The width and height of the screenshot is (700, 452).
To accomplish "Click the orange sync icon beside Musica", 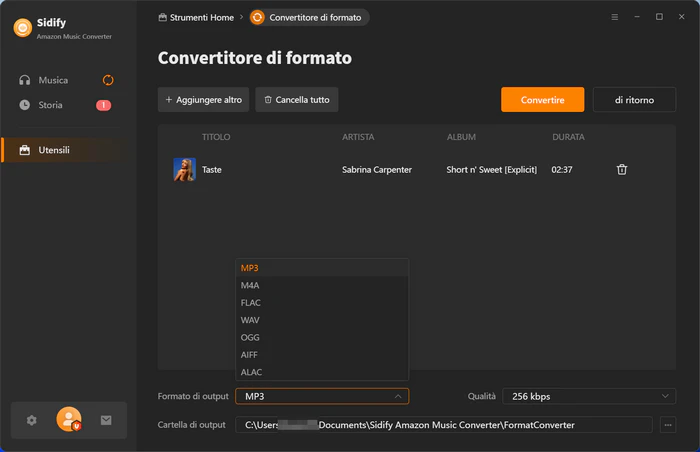I will click(x=108, y=80).
